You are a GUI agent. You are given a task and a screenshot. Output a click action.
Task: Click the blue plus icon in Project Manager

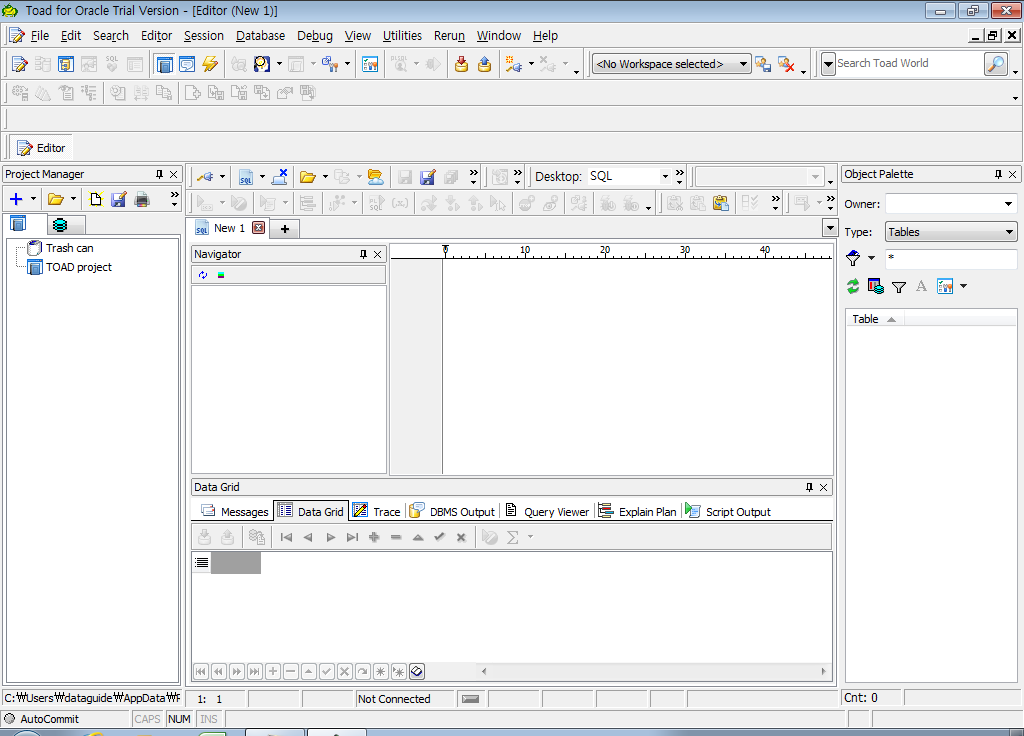pos(16,200)
